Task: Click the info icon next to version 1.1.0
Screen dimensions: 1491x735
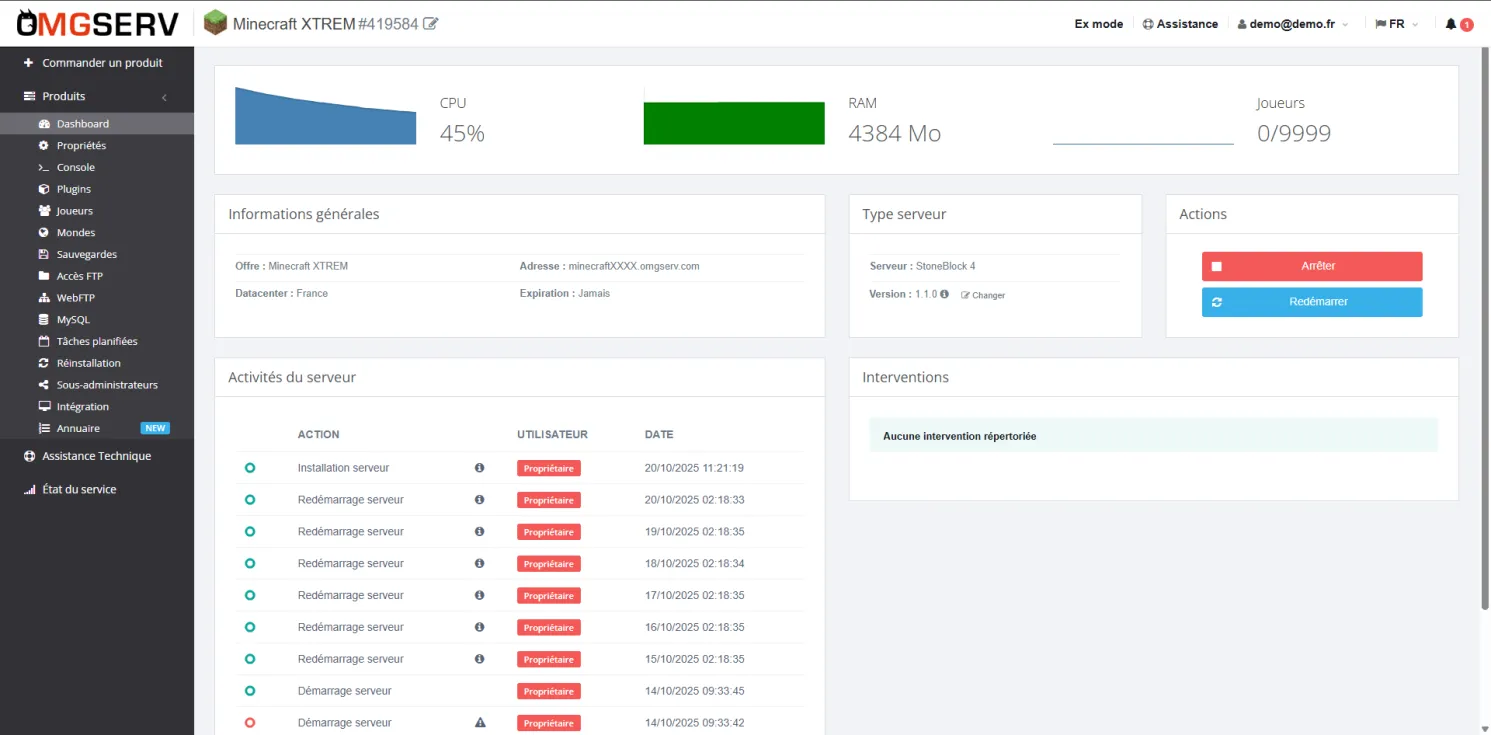Action: [x=945, y=295]
